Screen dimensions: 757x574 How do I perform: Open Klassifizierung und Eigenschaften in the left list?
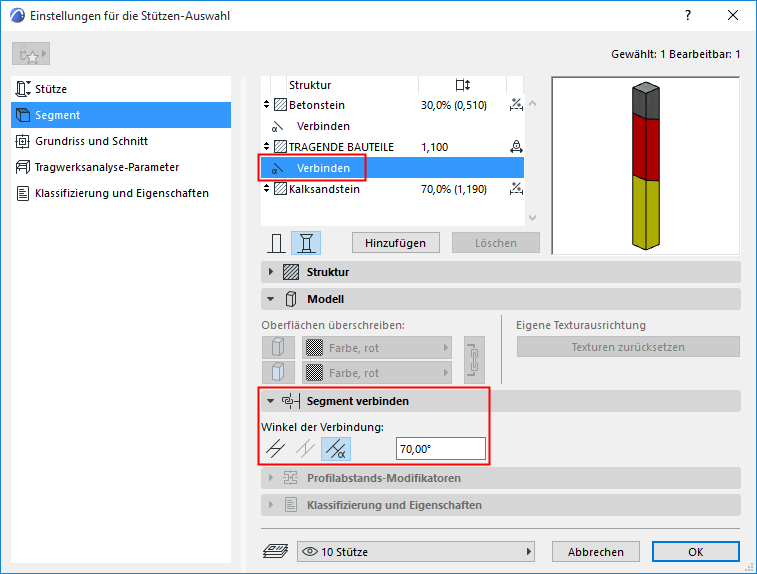click(121, 193)
